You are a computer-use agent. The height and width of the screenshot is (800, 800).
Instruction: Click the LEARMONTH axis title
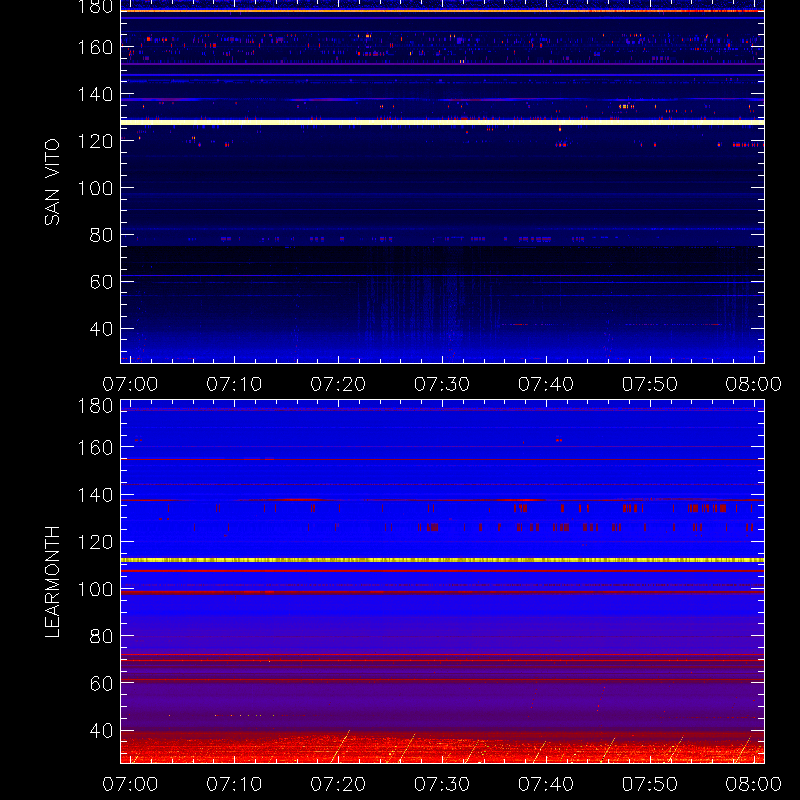[x=52, y=582]
